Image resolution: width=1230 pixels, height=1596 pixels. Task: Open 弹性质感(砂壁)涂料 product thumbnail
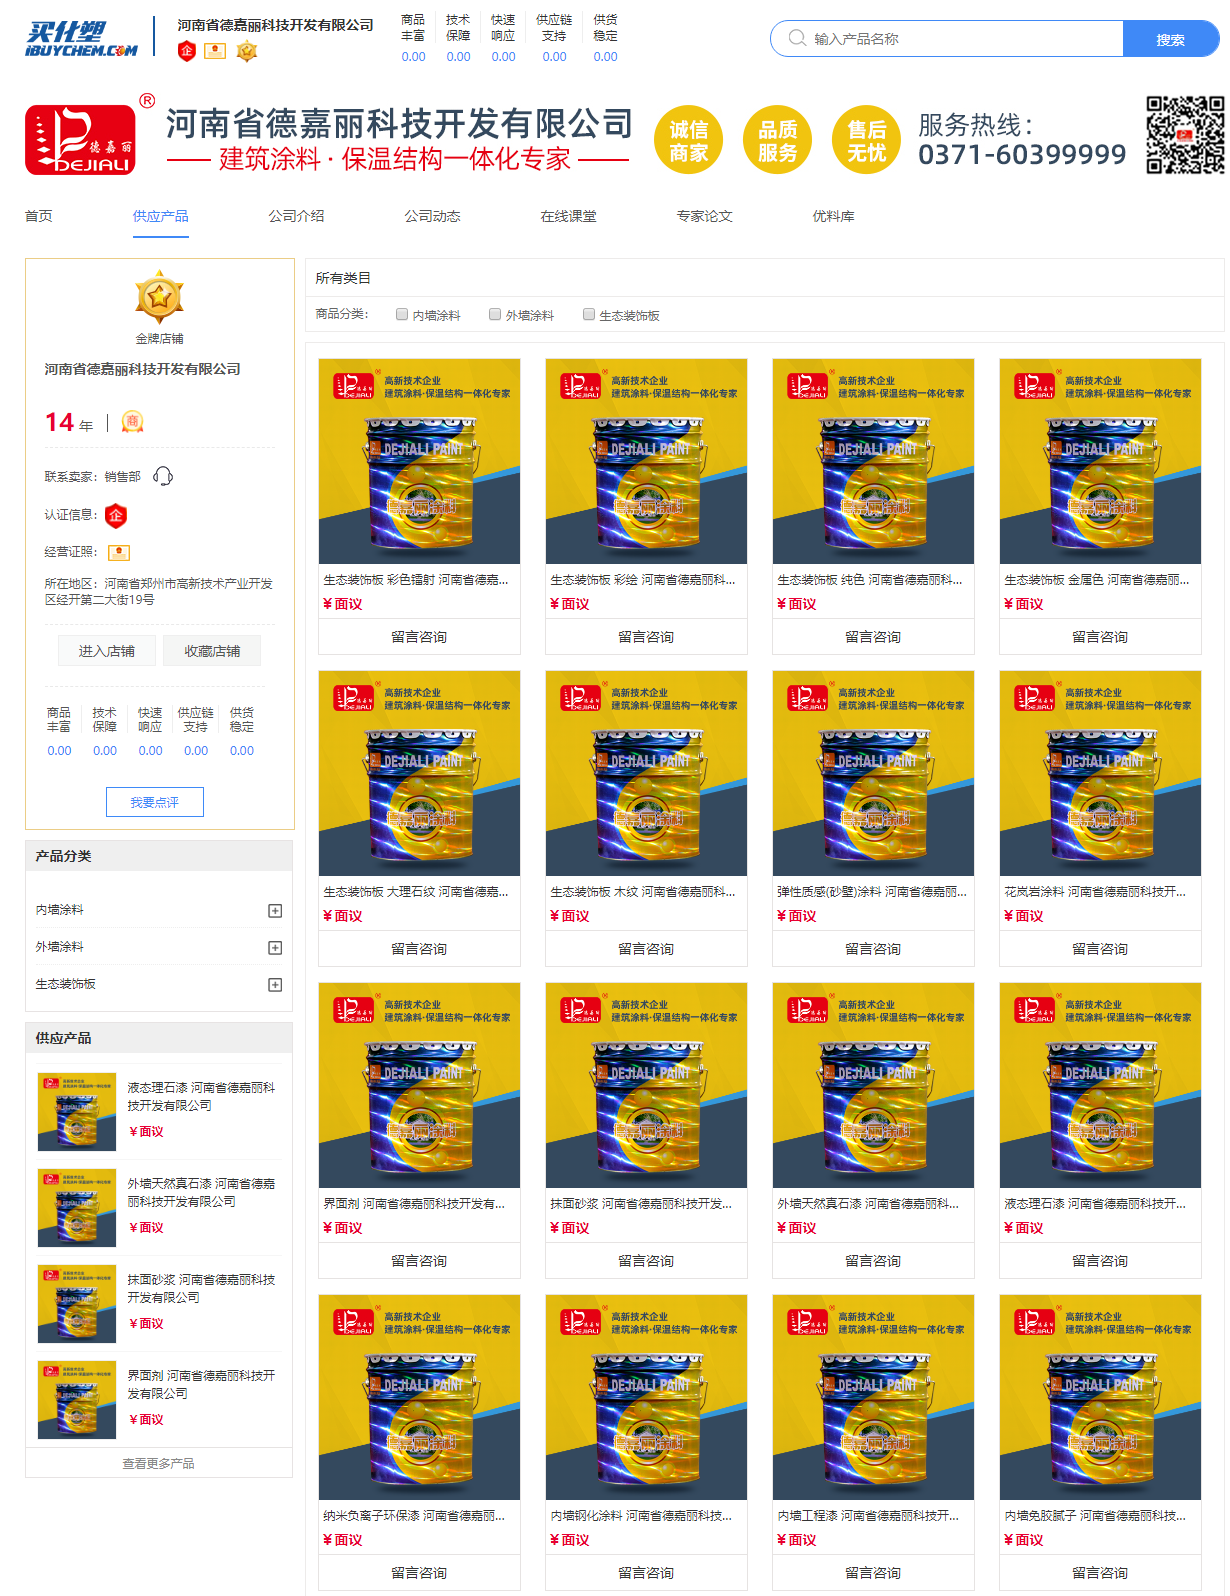(x=874, y=773)
